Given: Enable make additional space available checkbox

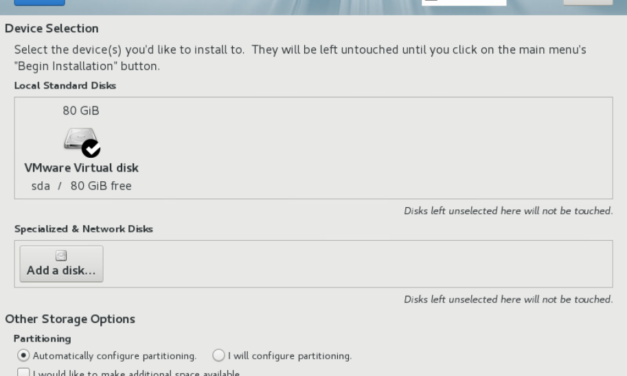Looking at the screenshot, I should point(23,373).
